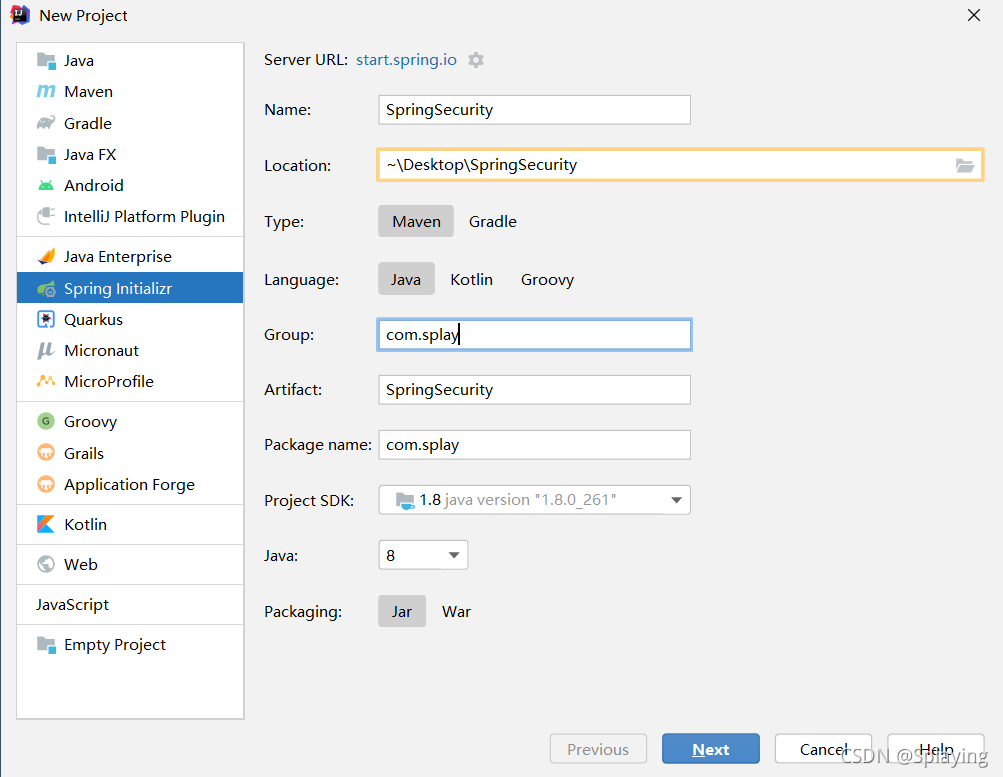The width and height of the screenshot is (1003, 777).
Task: Select Micronaut in project list
Action: (x=130, y=350)
